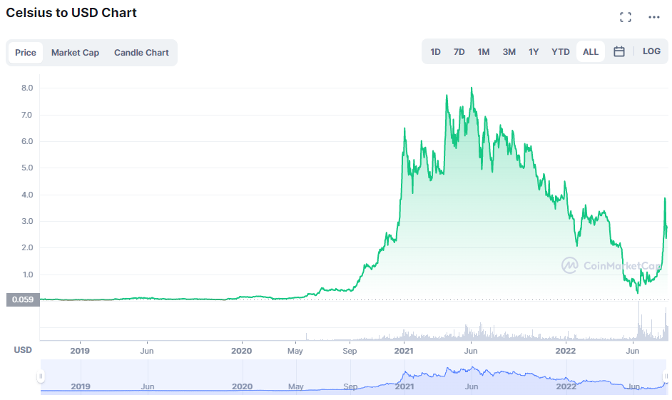Switch to the Candle Chart tab

tap(141, 53)
